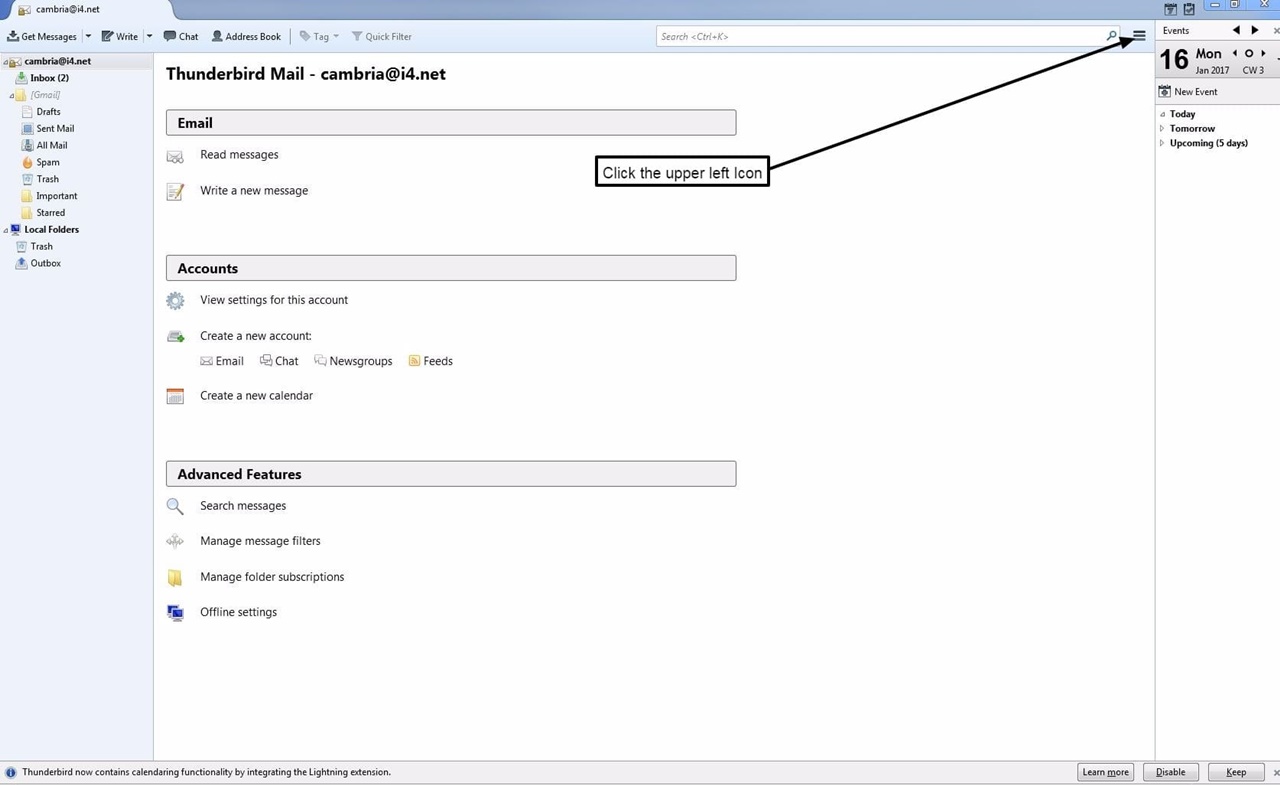Step back one day beside Mon
1280x785 pixels.
[x=1235, y=54]
